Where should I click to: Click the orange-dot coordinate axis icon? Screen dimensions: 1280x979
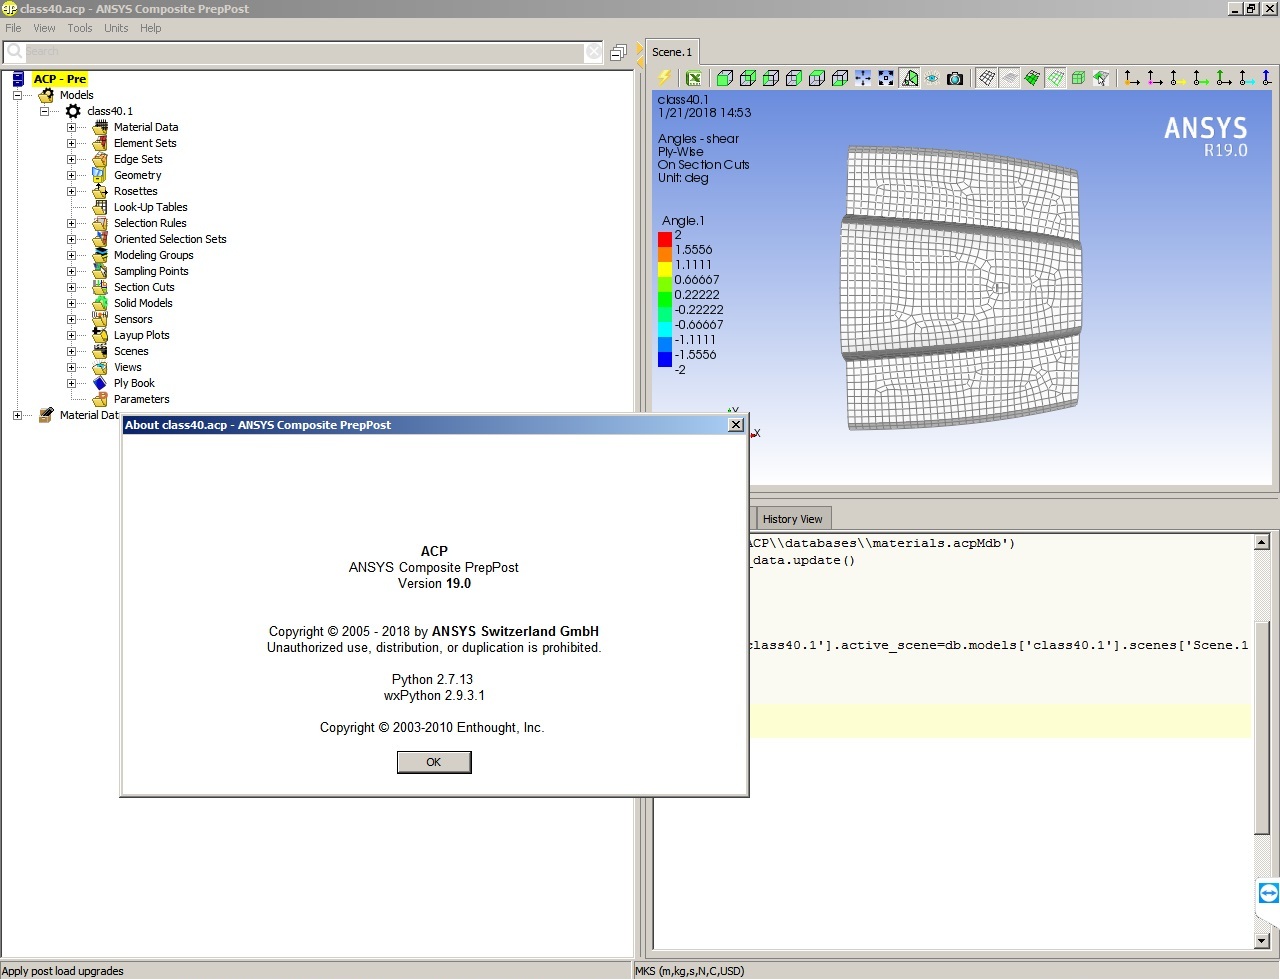[x=1132, y=78]
